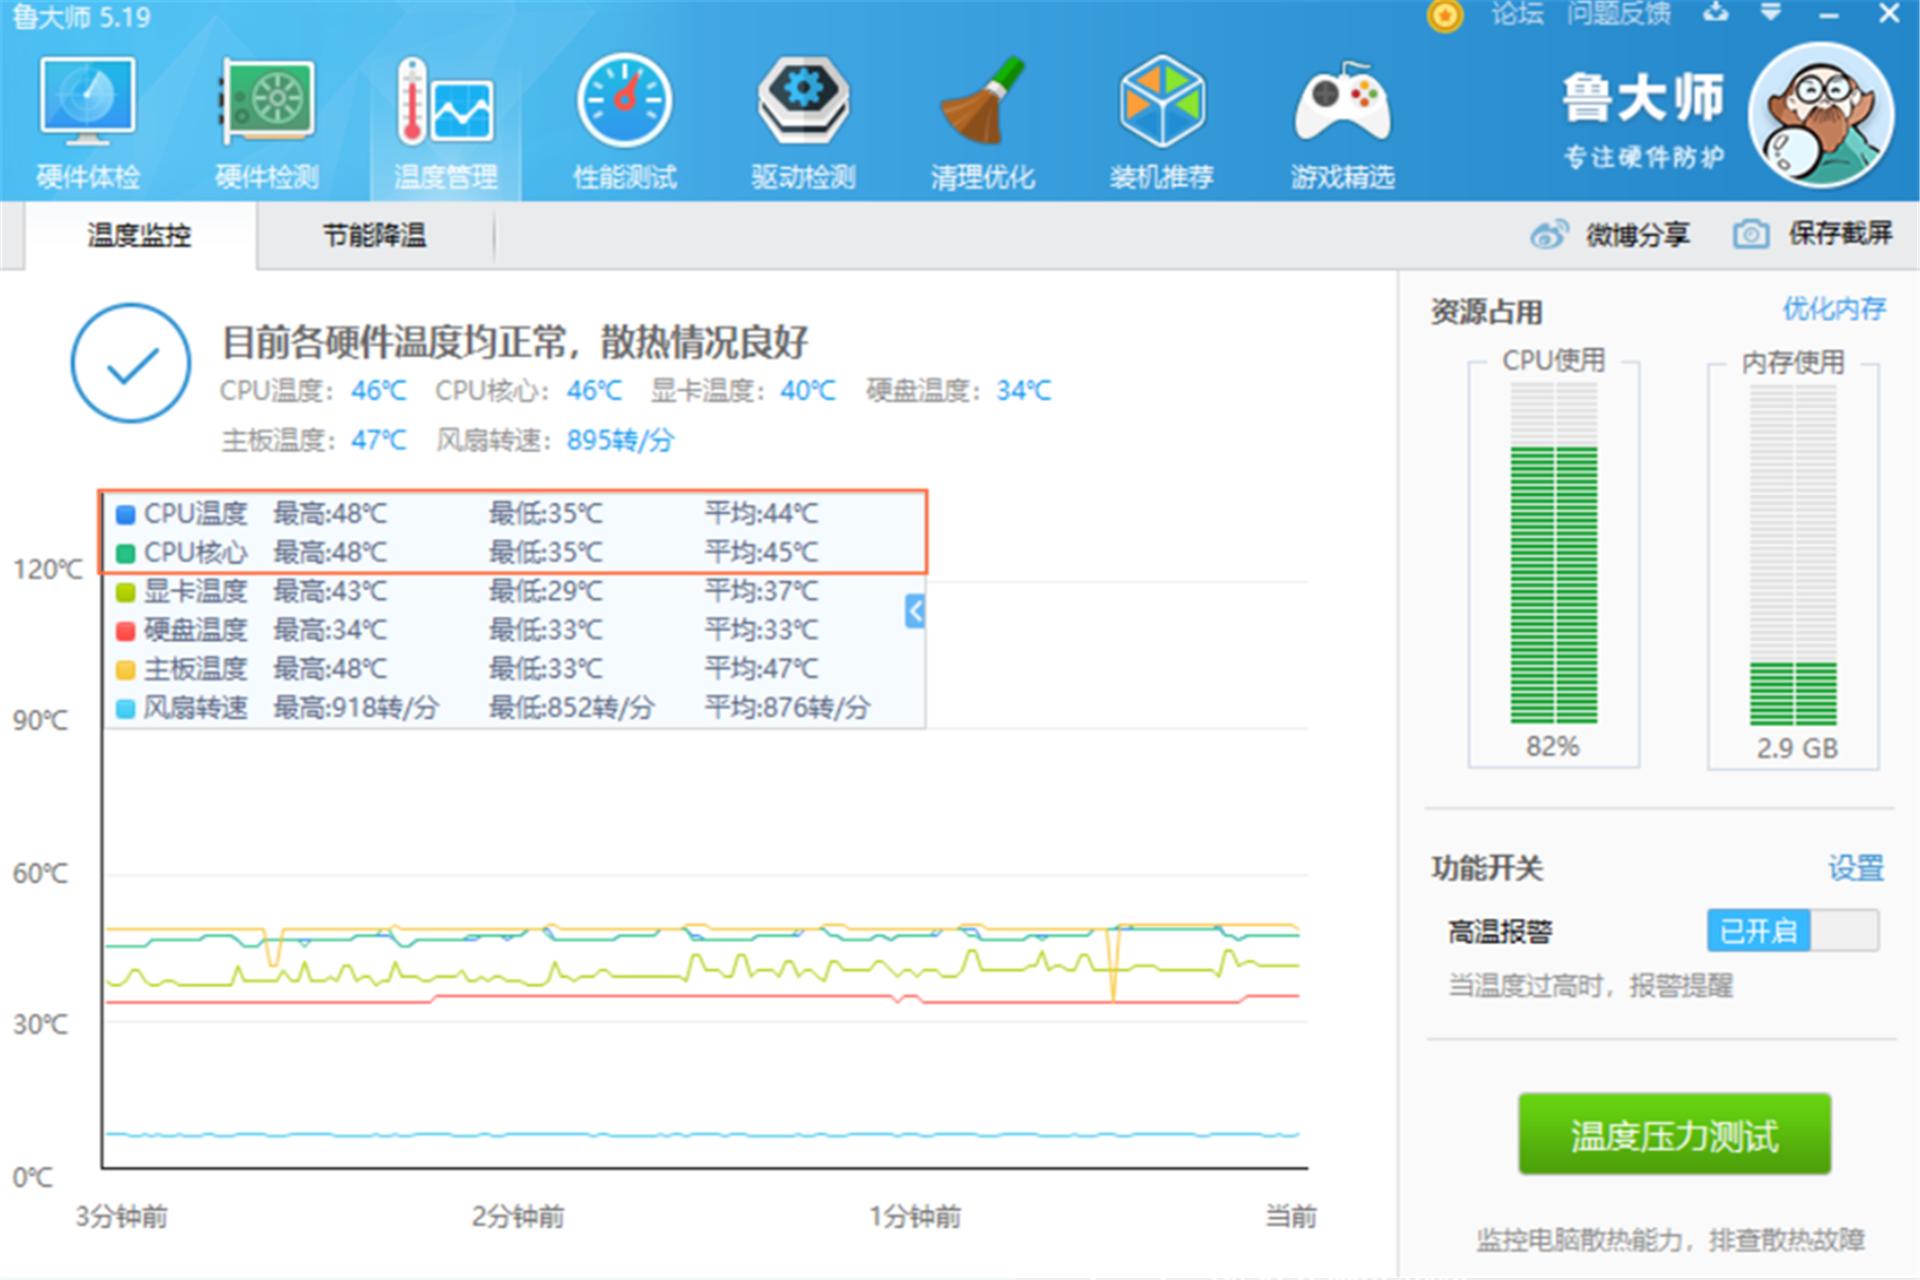Disable the 高温报警 alarm toggle
The height and width of the screenshot is (1280, 1920).
[x=1792, y=930]
